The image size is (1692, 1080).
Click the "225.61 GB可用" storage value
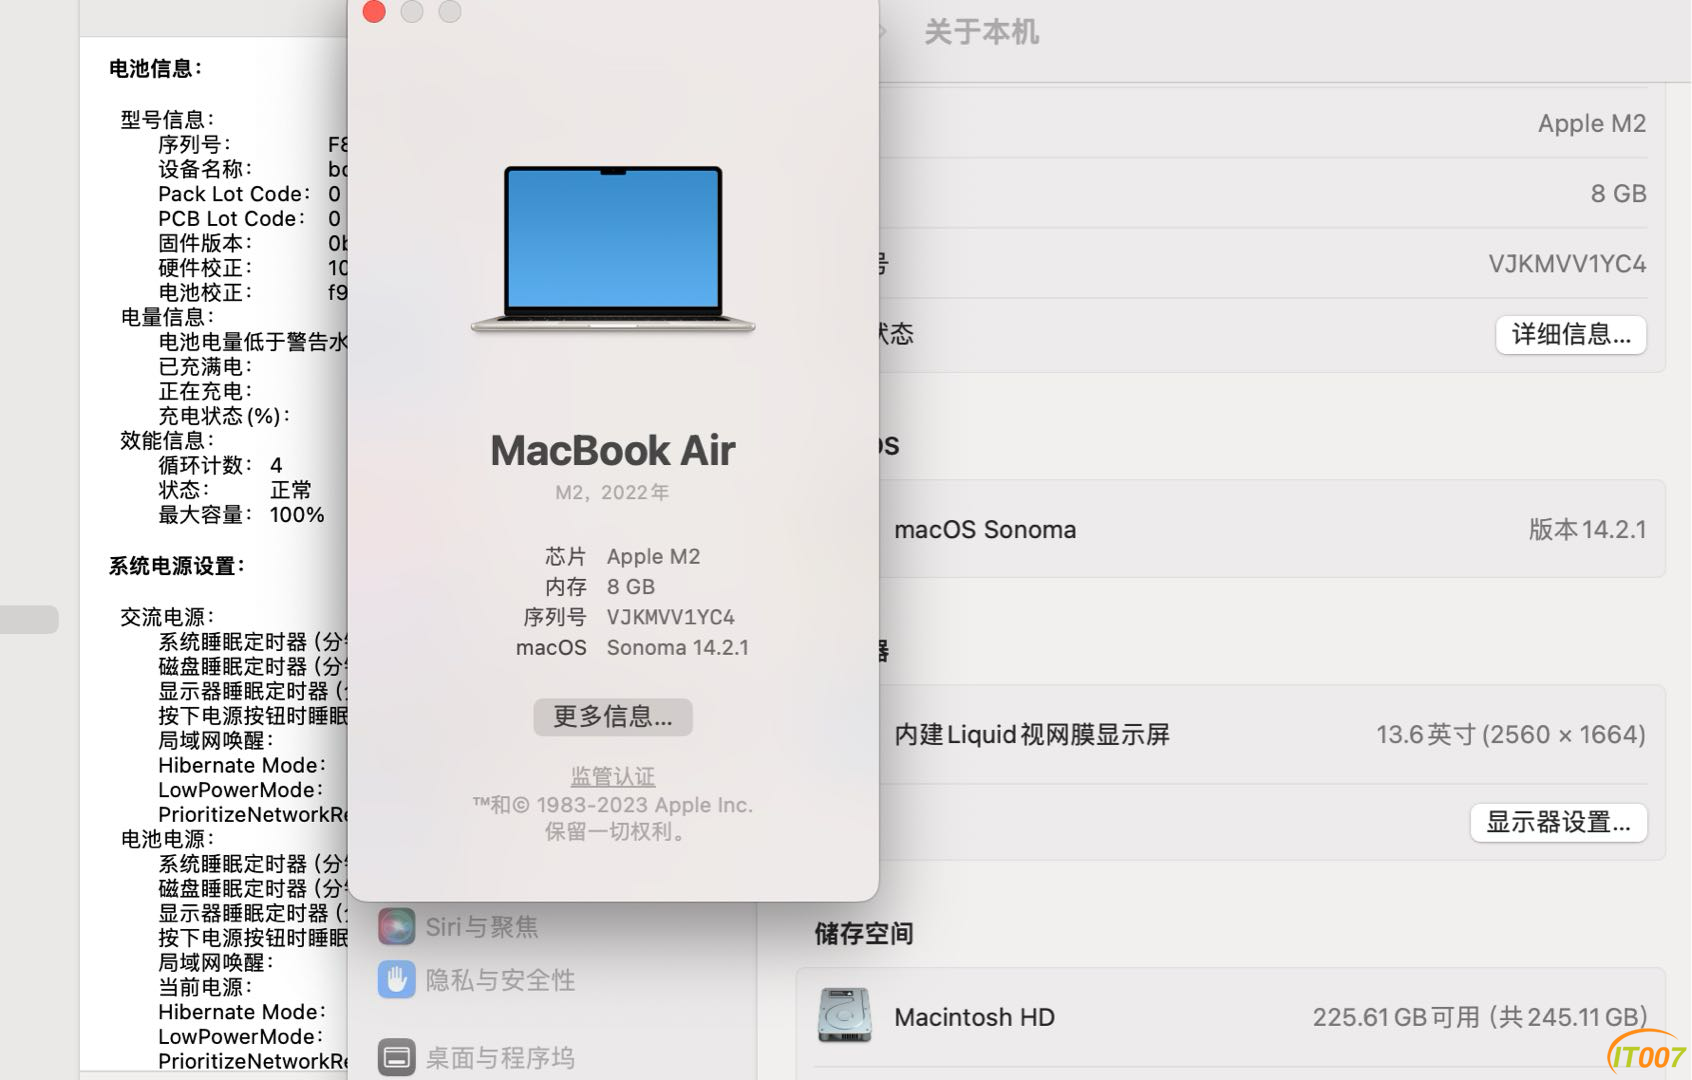1396,1017
